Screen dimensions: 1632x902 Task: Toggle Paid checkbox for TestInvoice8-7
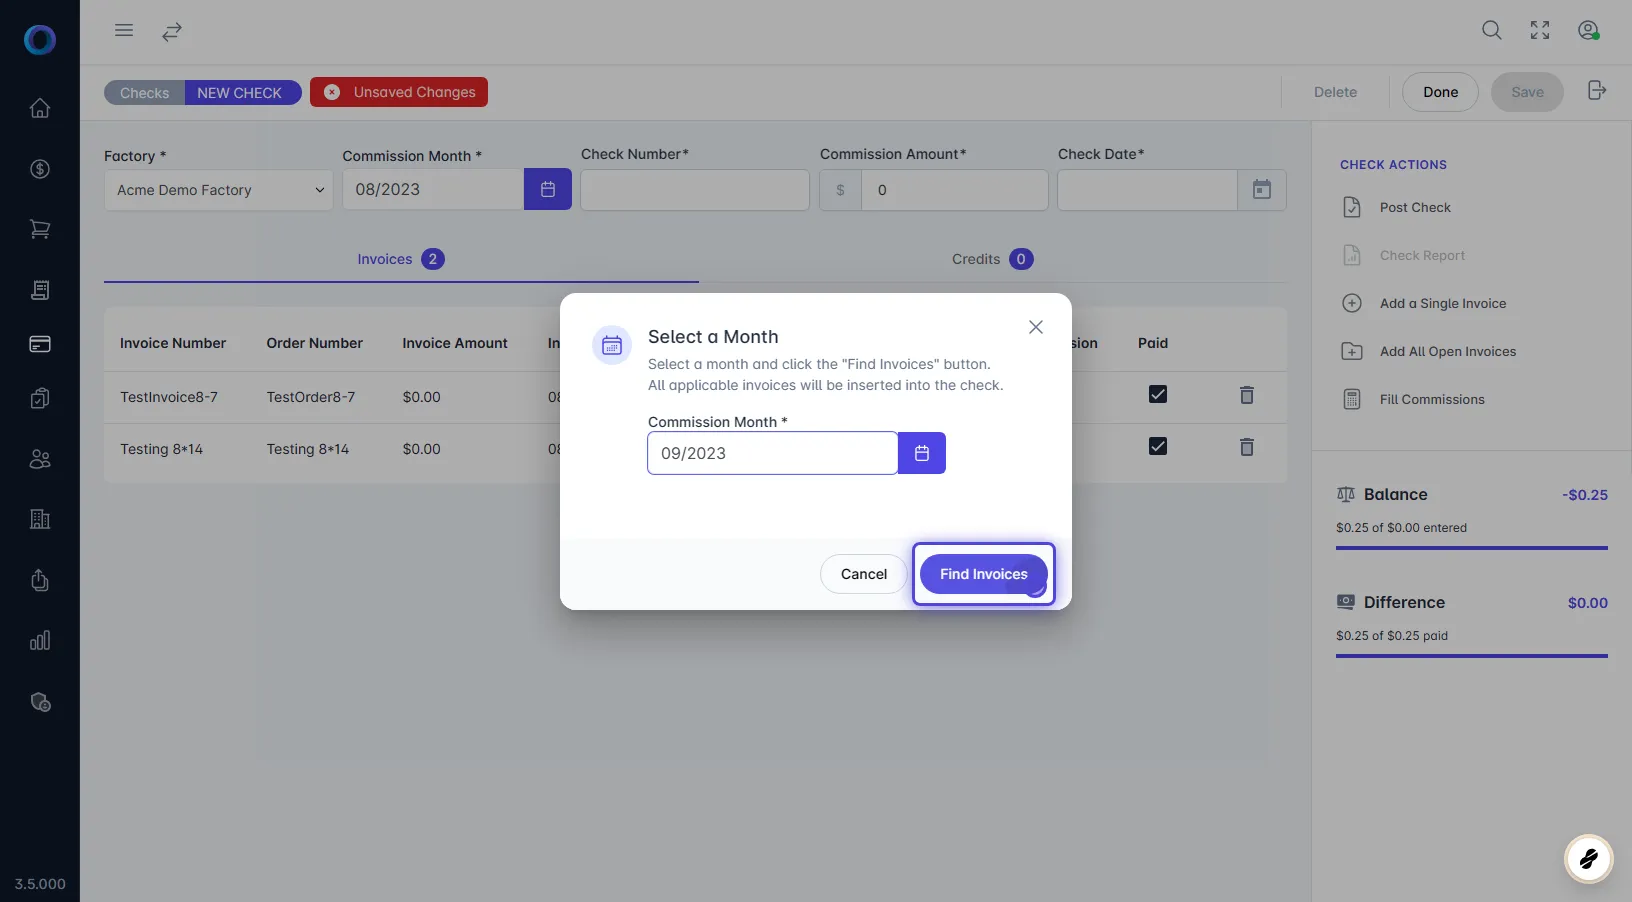click(x=1158, y=394)
